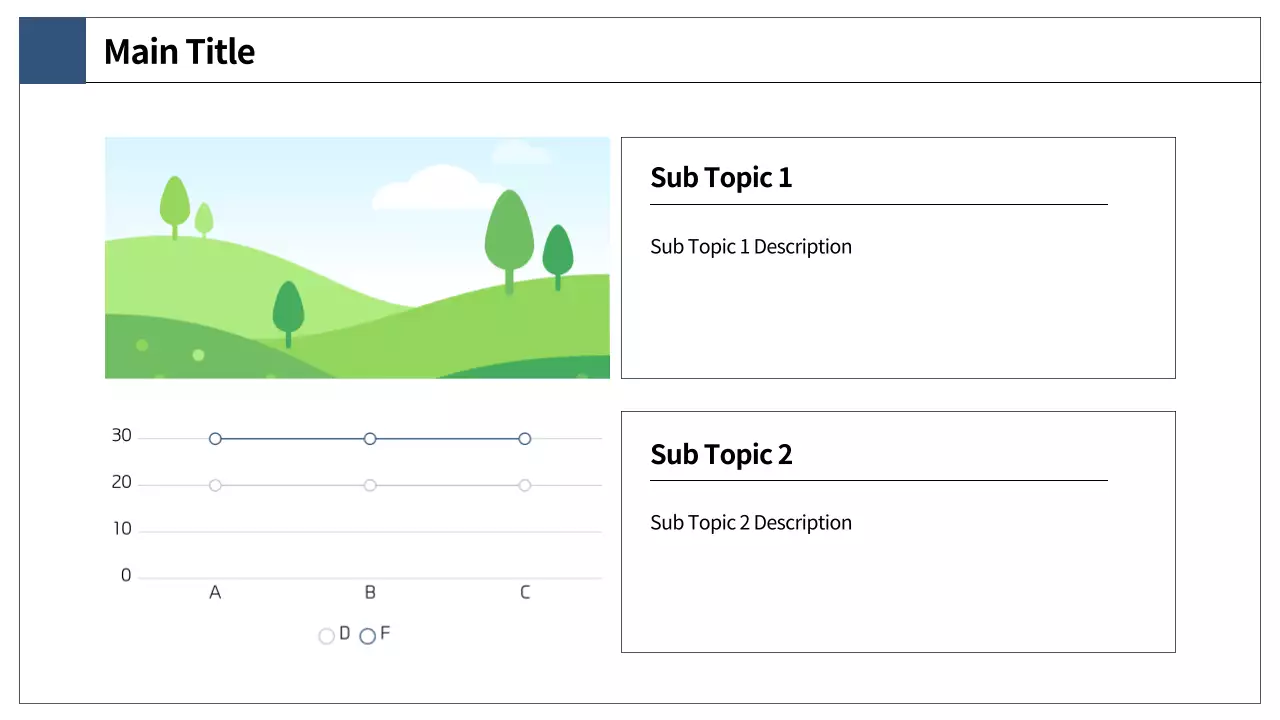Click the 30 value on the y-axis
Image resolution: width=1280 pixels, height=720 pixels.
pyautogui.click(x=122, y=436)
